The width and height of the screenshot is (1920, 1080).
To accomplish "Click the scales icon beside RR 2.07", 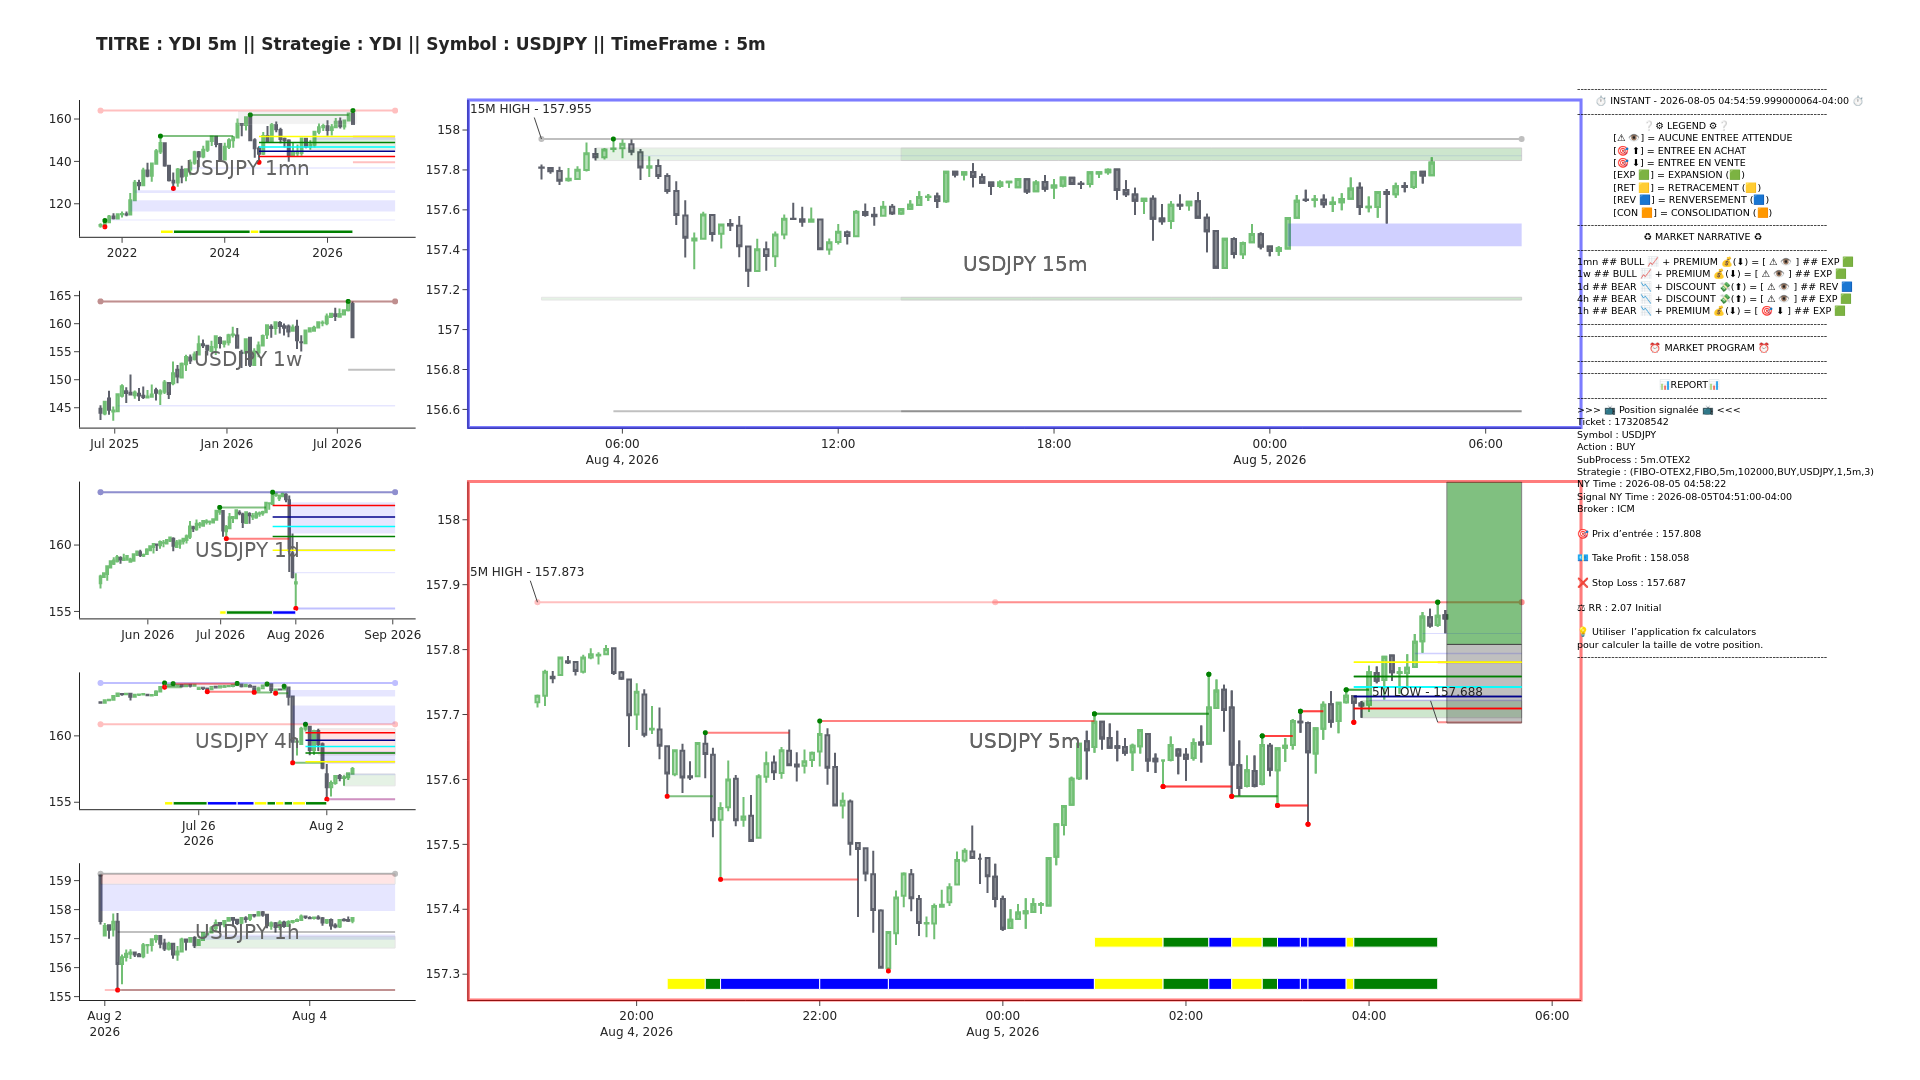I will (1582, 608).
